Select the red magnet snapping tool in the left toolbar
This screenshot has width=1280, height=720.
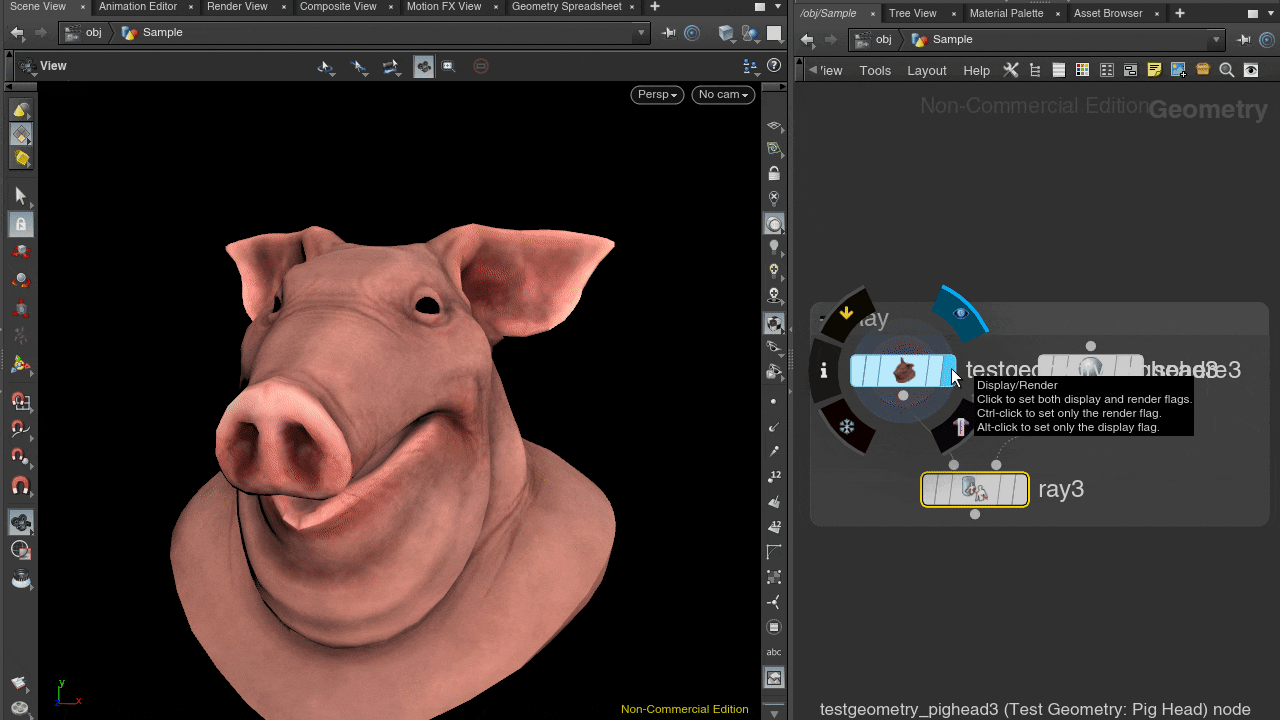[x=21, y=487]
